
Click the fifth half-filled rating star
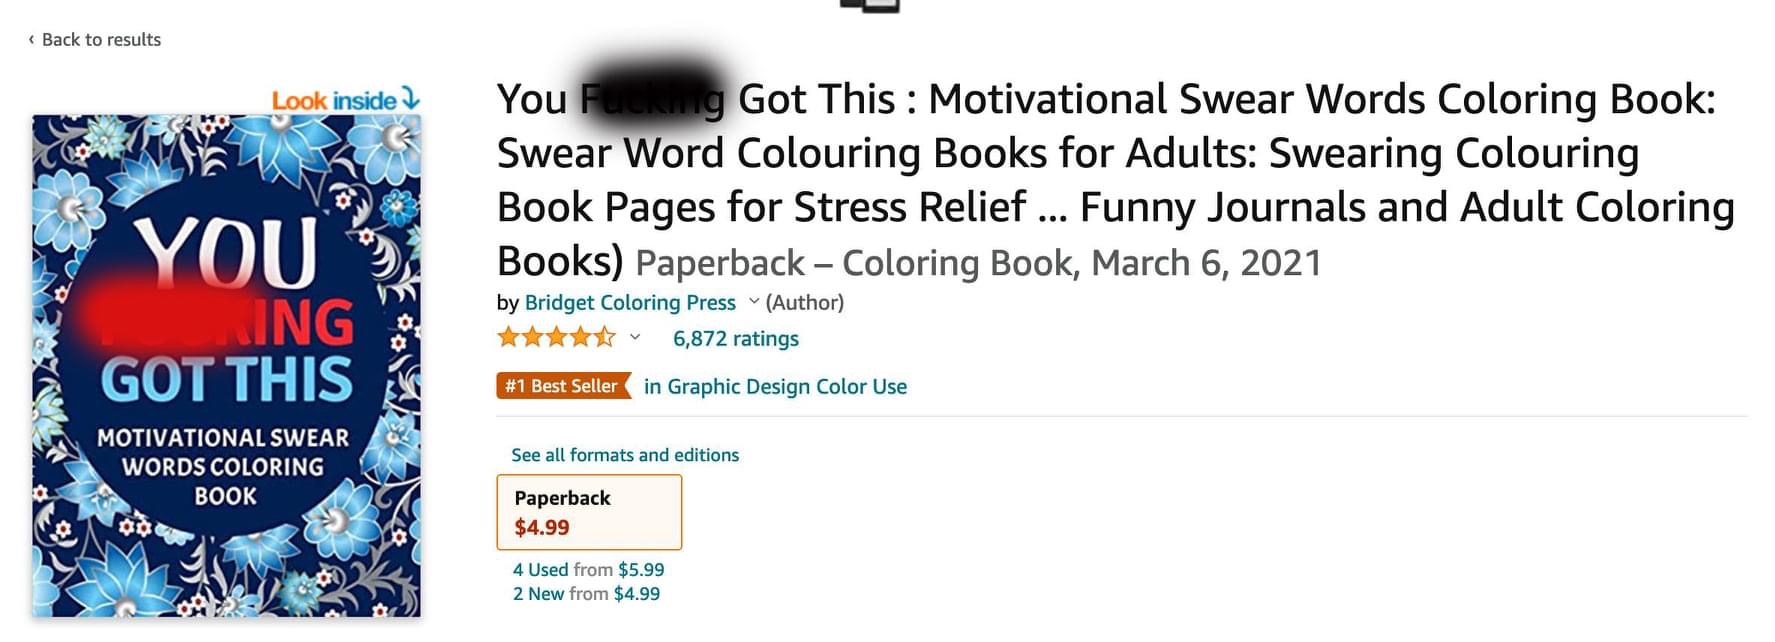pyautogui.click(x=604, y=337)
